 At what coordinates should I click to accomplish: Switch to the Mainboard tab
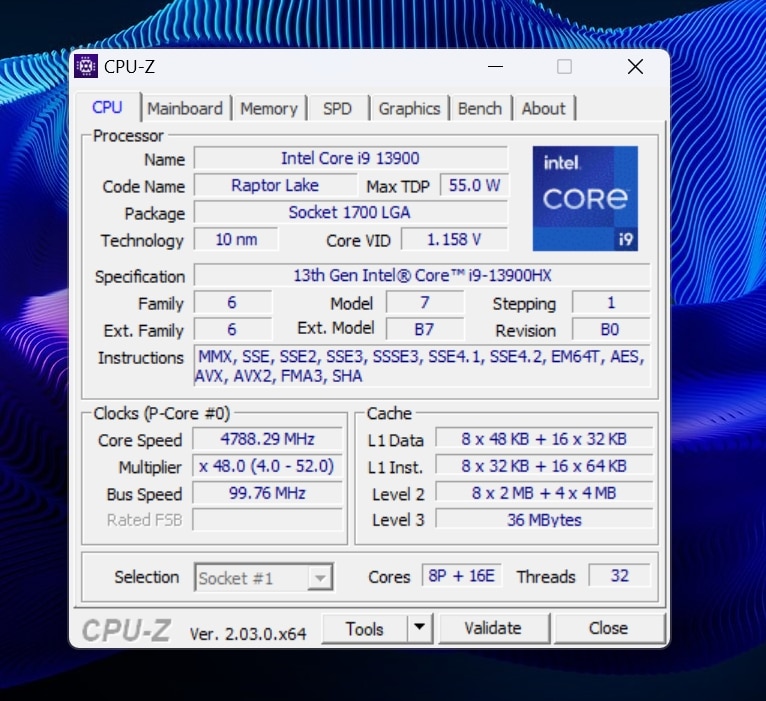click(x=185, y=109)
